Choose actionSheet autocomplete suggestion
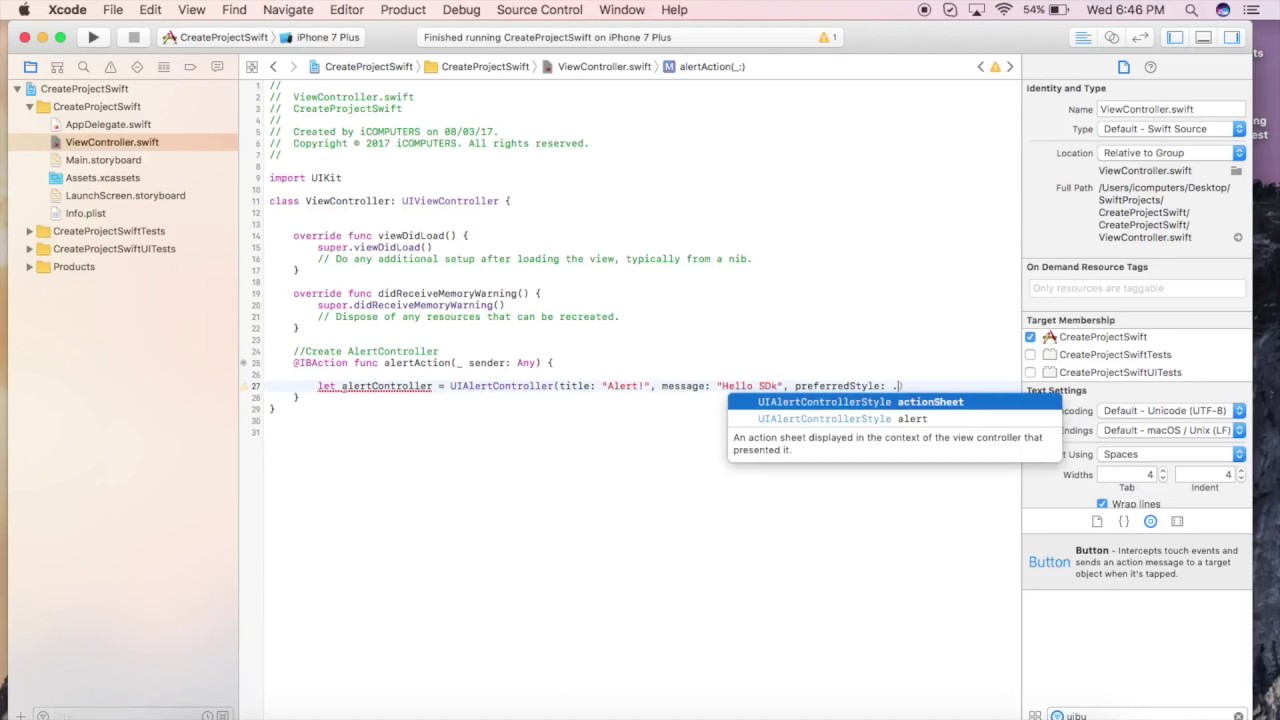Image resolution: width=1280 pixels, height=720 pixels. pos(894,402)
